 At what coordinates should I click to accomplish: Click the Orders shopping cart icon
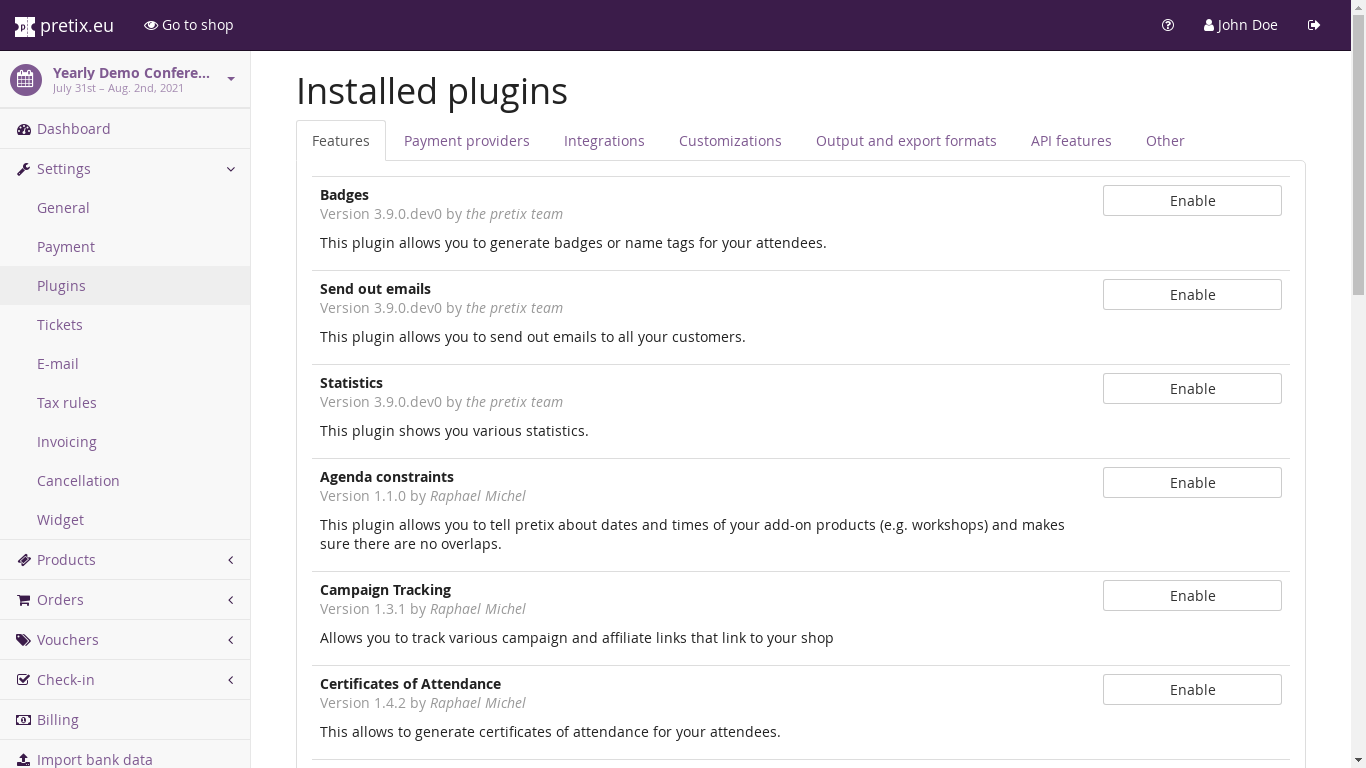click(24, 600)
